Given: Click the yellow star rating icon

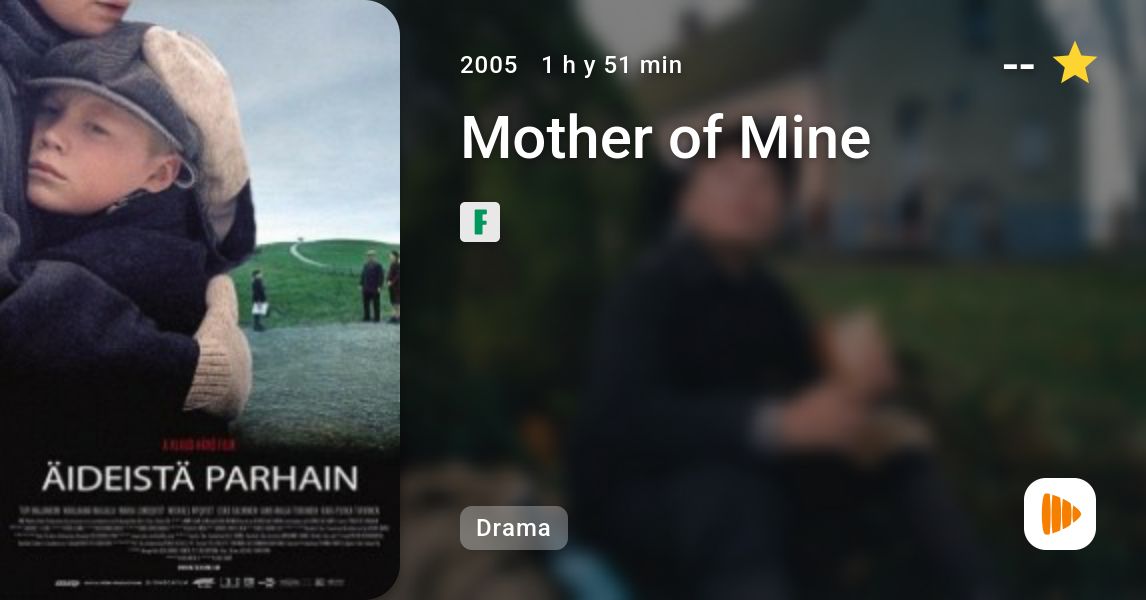Looking at the screenshot, I should point(1074,64).
